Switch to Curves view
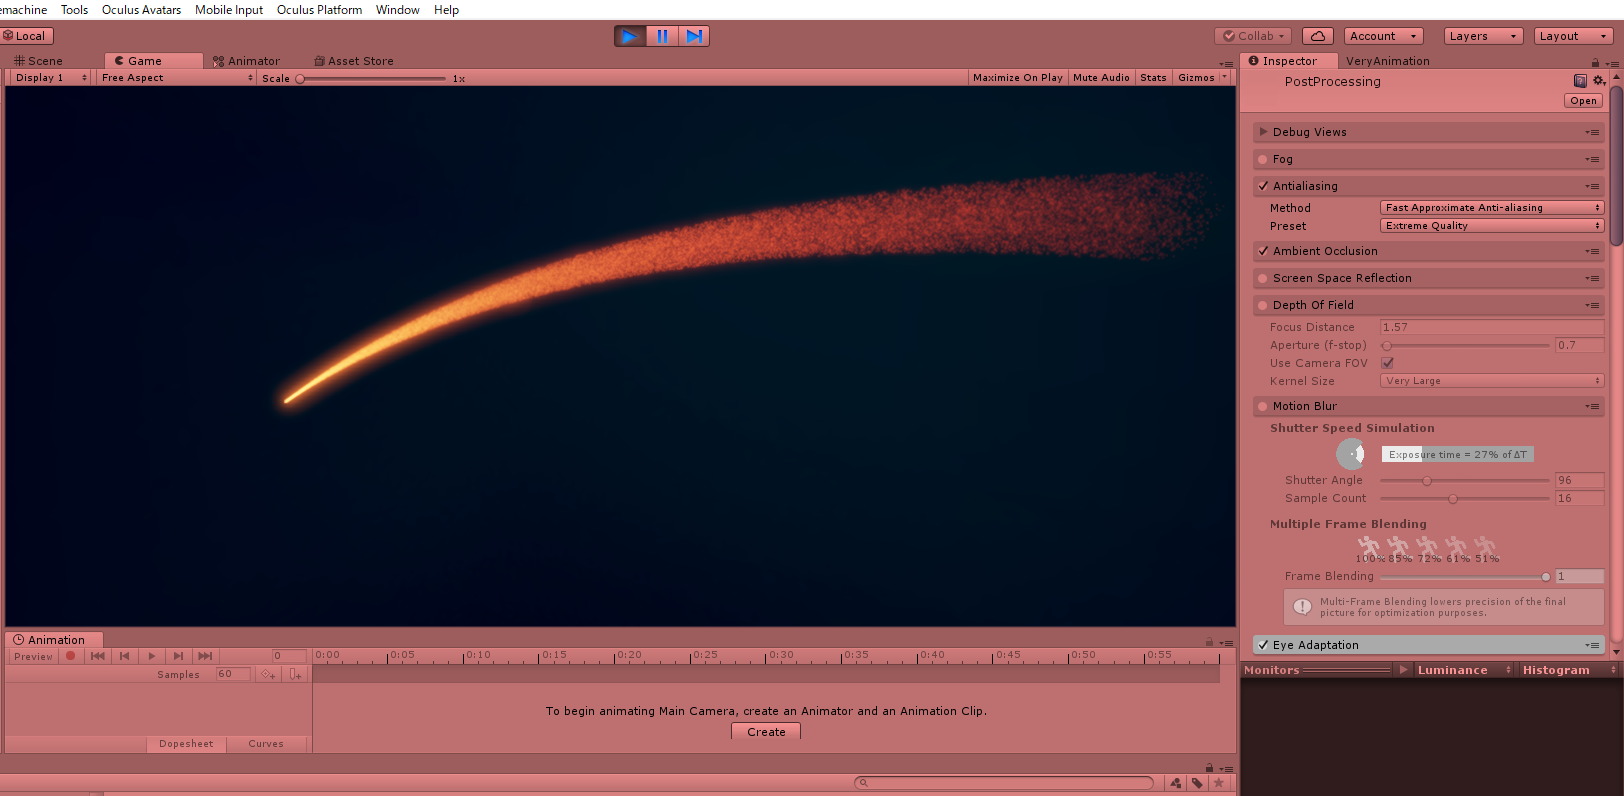The width and height of the screenshot is (1624, 796). [x=266, y=744]
